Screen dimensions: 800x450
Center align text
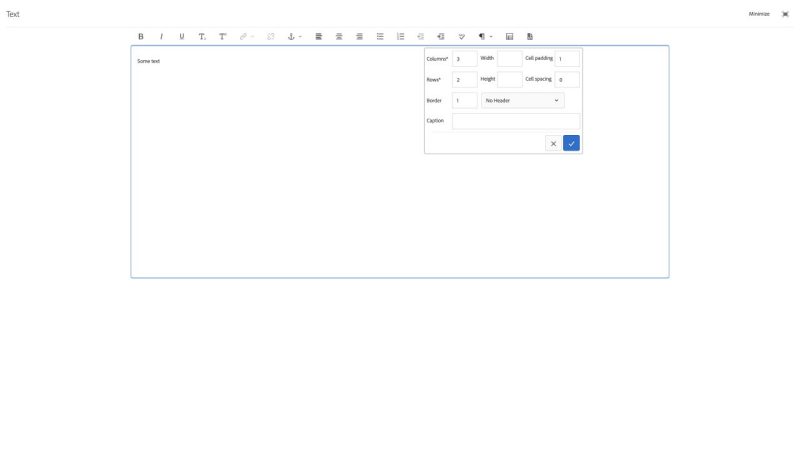(339, 36)
